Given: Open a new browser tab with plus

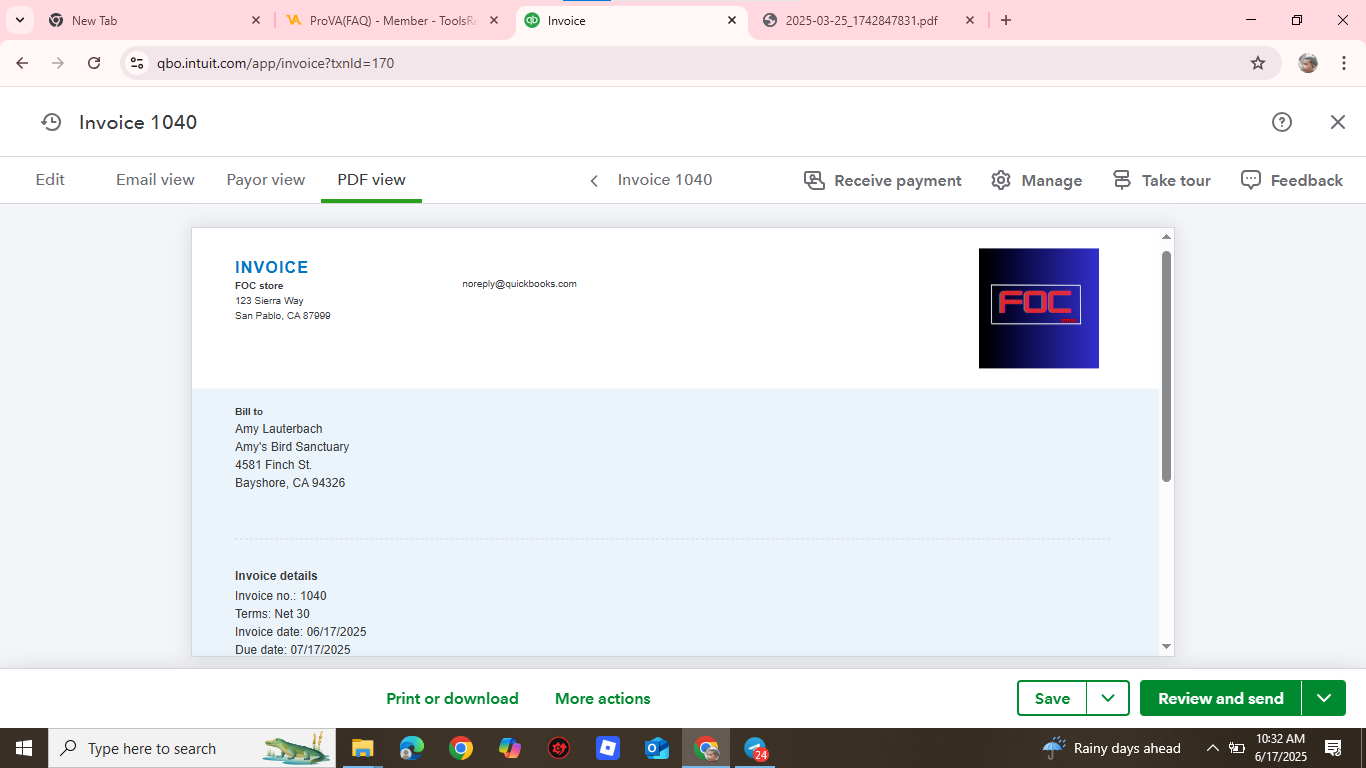Looking at the screenshot, I should click(1006, 20).
